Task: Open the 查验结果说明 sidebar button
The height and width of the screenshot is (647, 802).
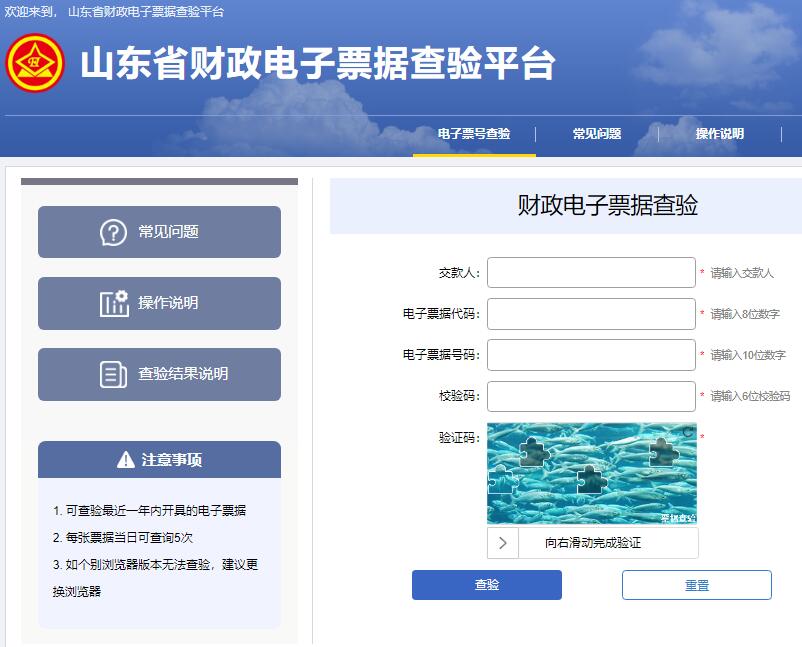Action: point(160,374)
